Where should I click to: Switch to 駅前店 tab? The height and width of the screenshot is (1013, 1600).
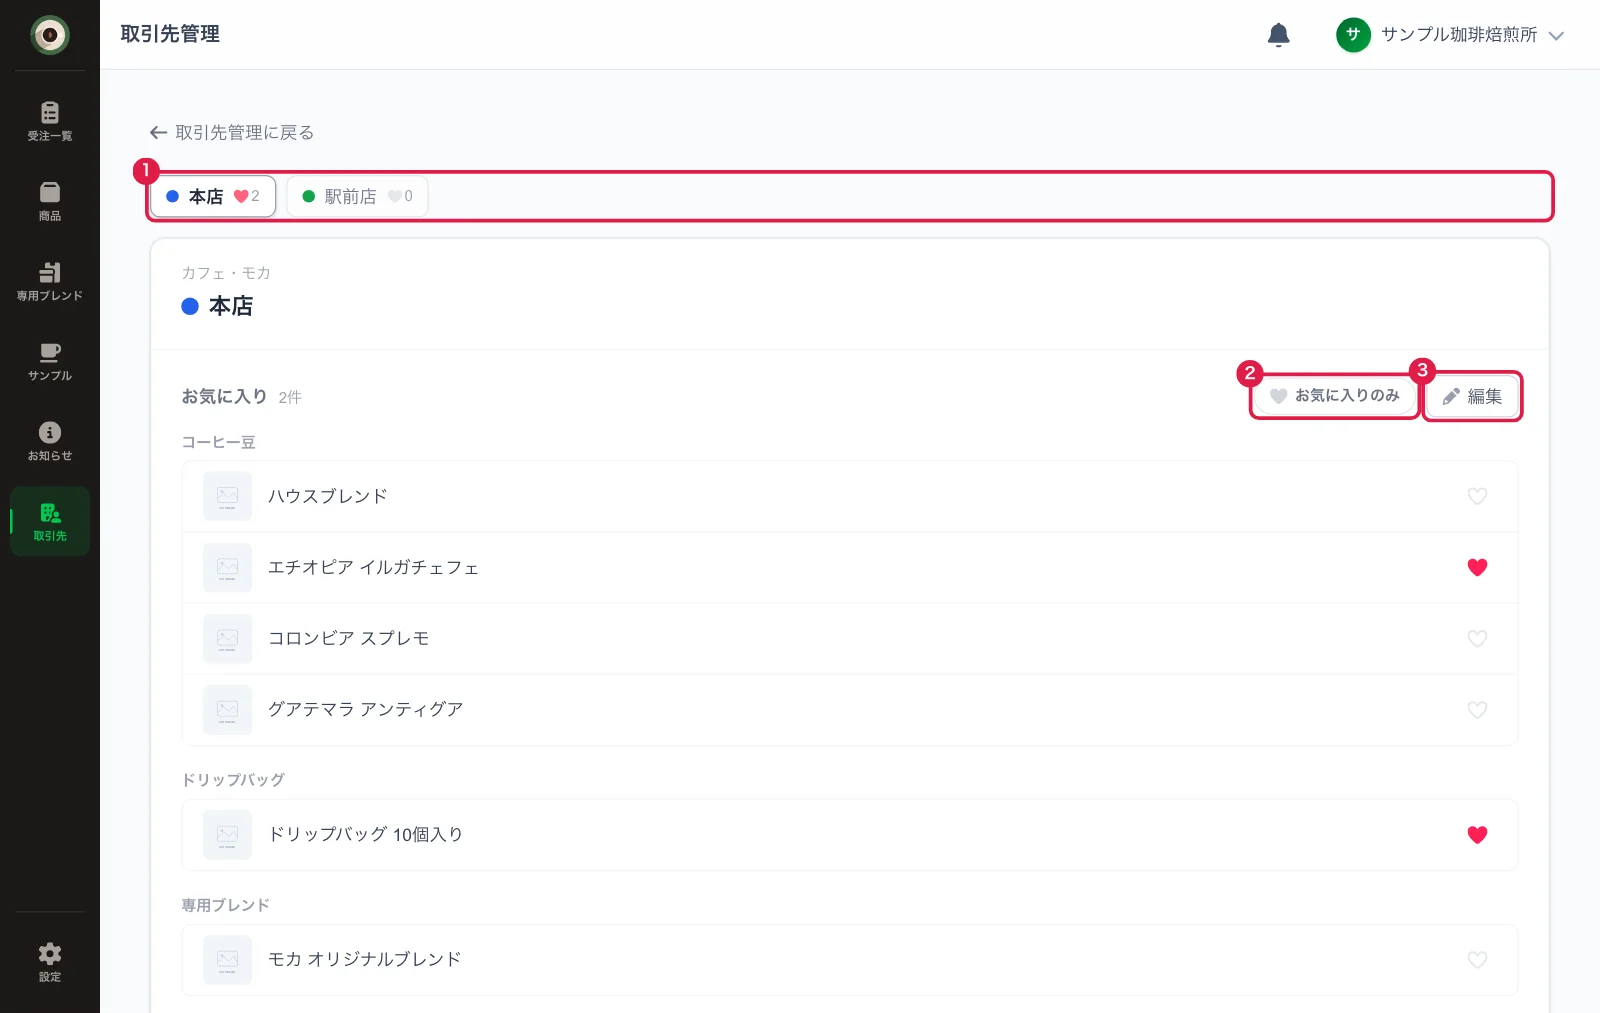pos(357,196)
